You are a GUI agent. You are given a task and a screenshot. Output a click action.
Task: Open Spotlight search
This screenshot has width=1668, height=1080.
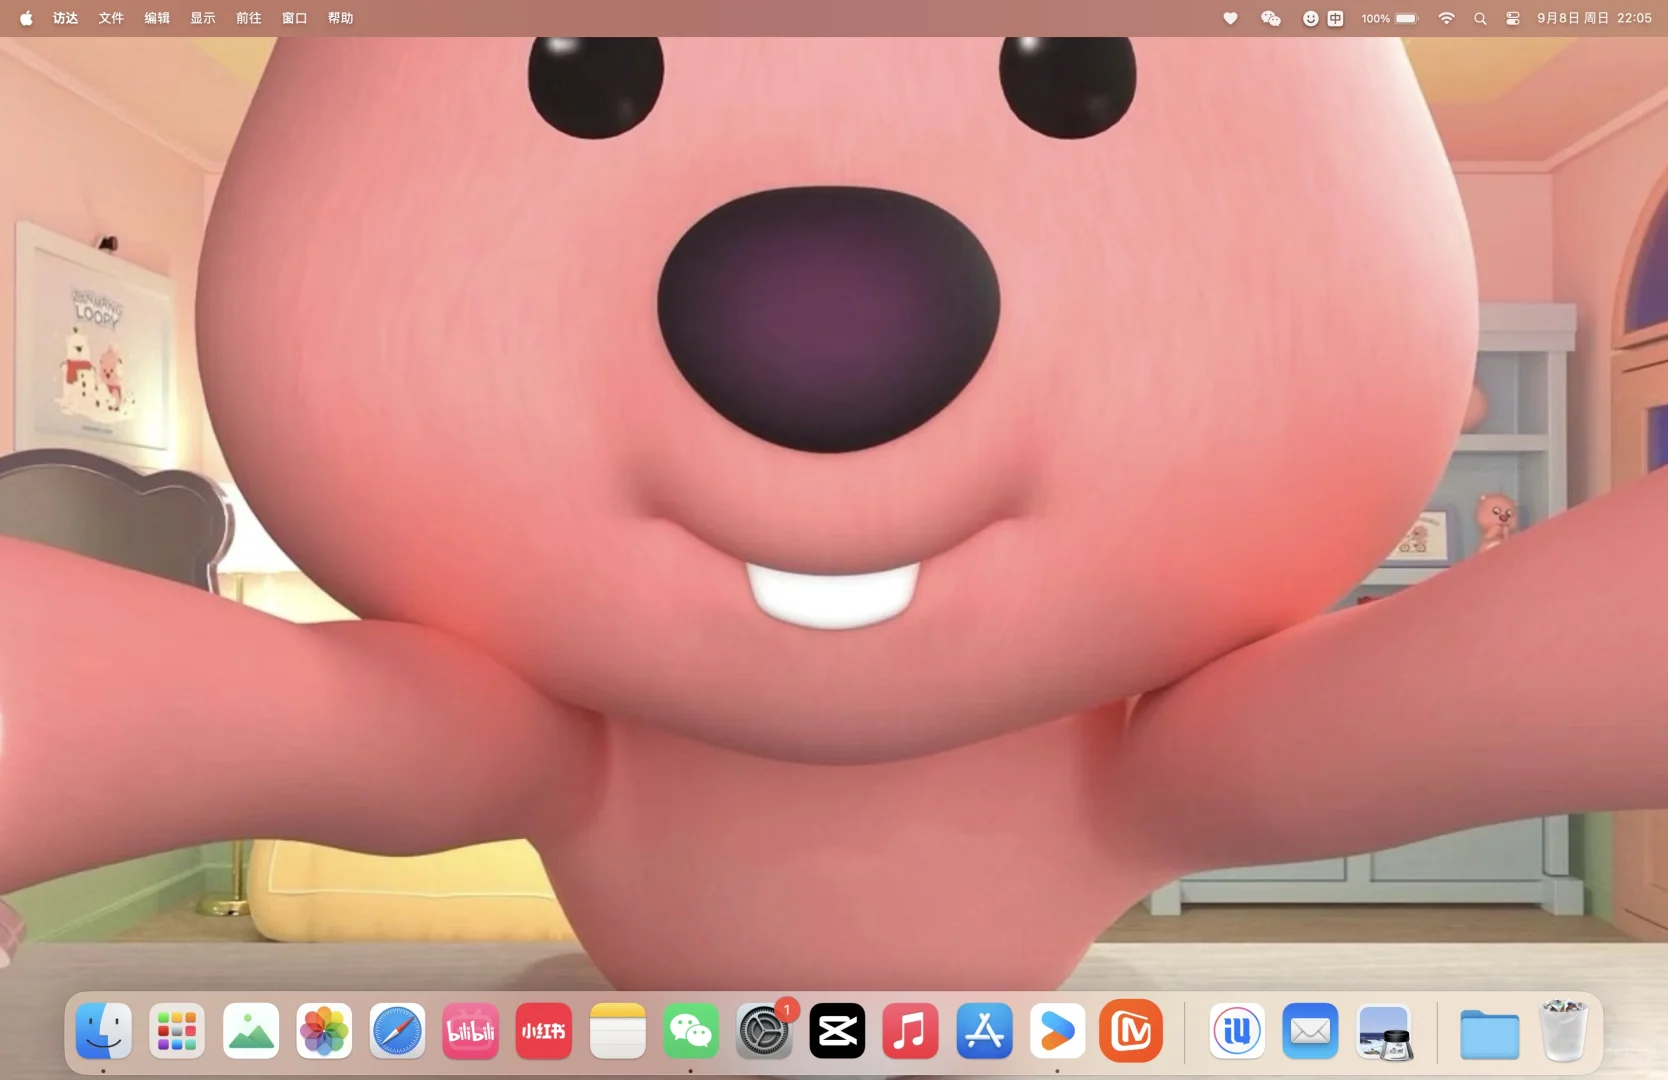pos(1480,18)
